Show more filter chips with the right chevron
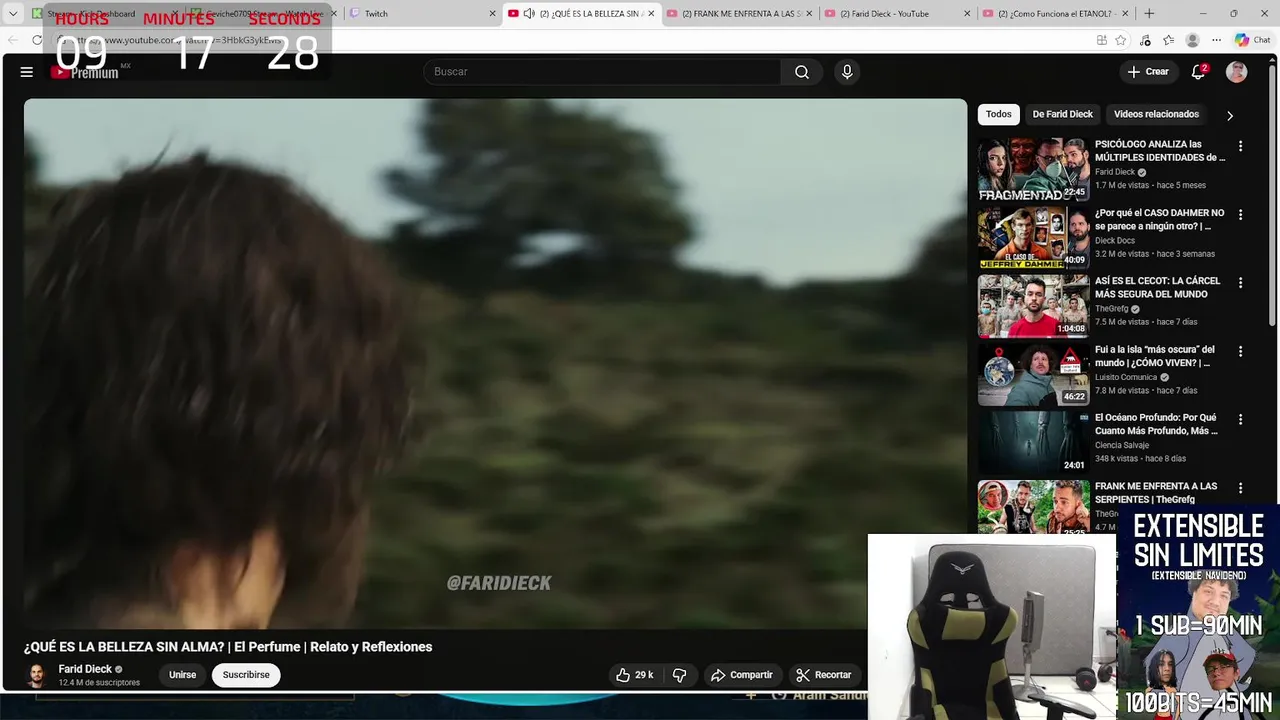This screenshot has height=720, width=1280. coord(1230,115)
